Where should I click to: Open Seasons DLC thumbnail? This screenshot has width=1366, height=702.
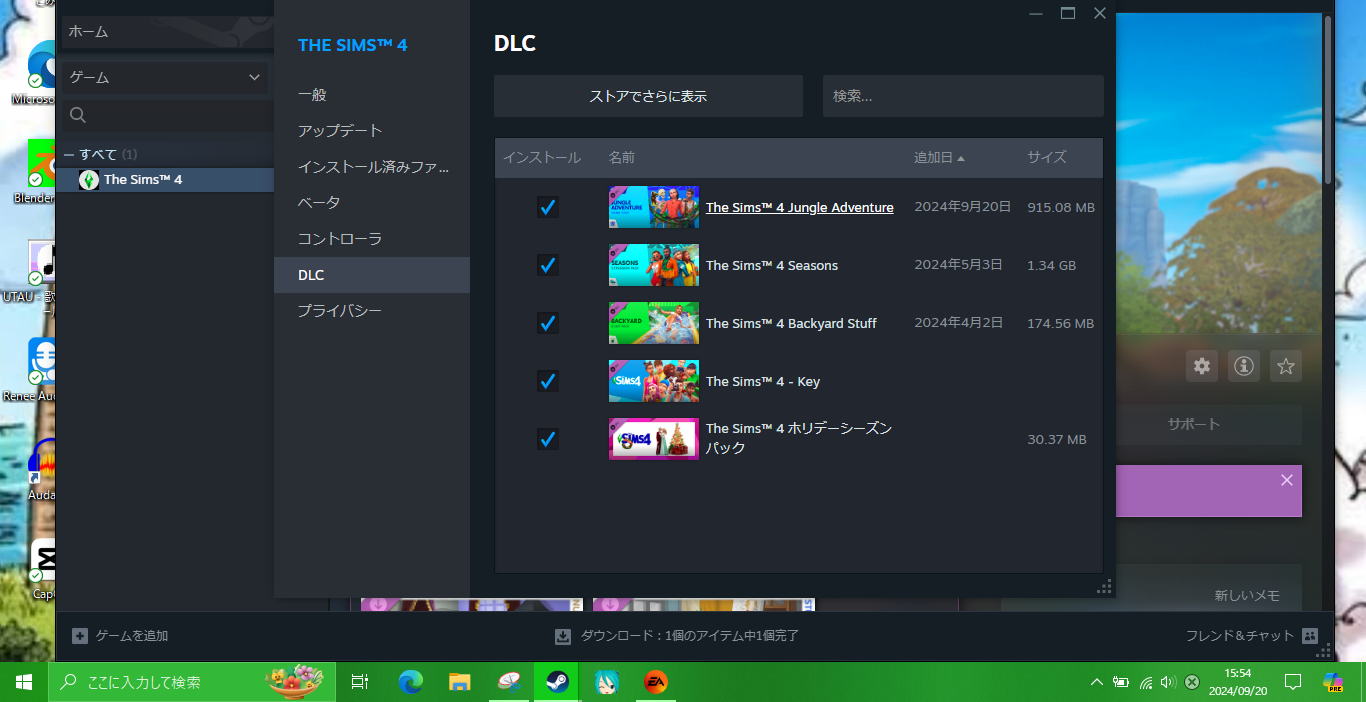click(654, 265)
